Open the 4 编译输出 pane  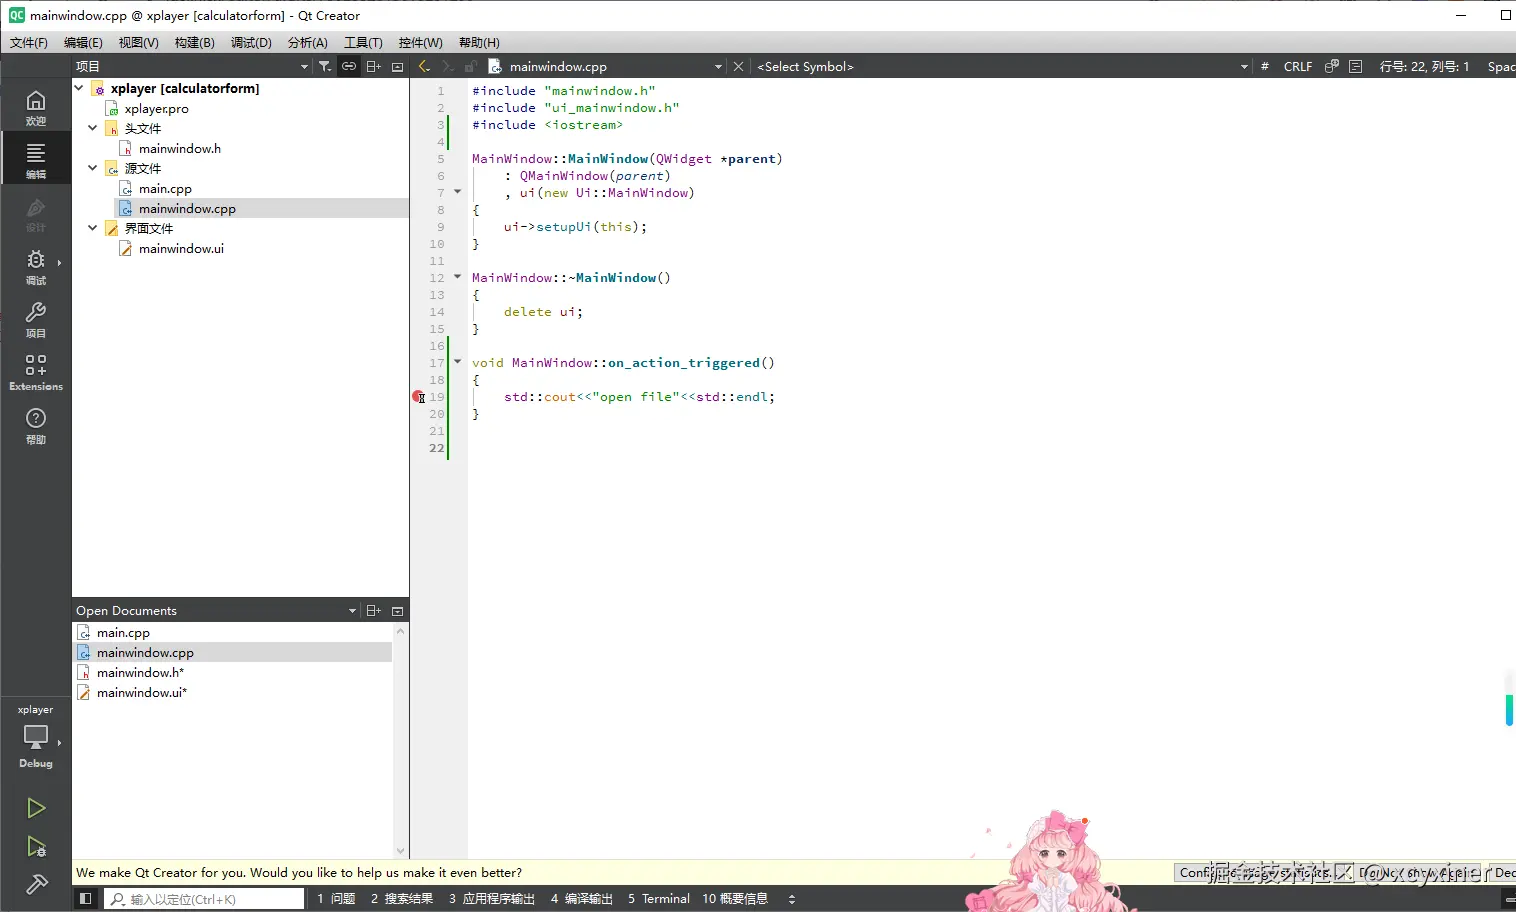click(581, 898)
